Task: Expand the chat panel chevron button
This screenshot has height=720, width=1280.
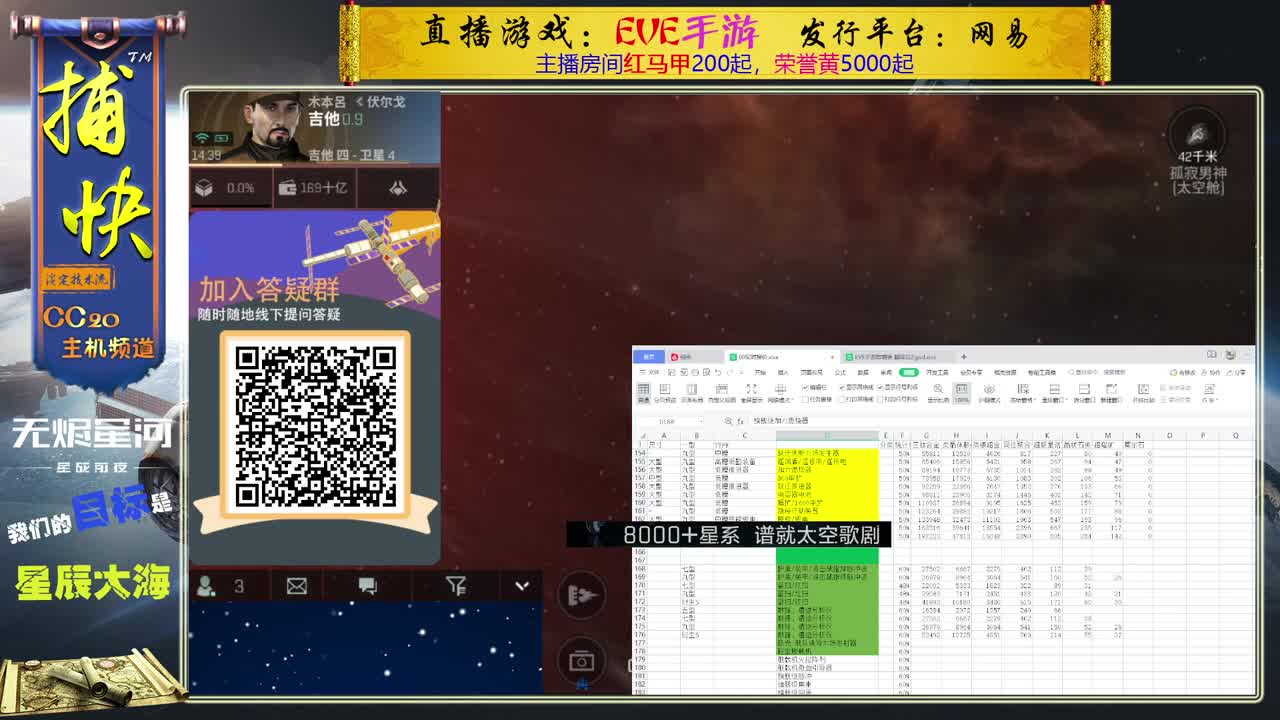Action: pyautogui.click(x=522, y=585)
